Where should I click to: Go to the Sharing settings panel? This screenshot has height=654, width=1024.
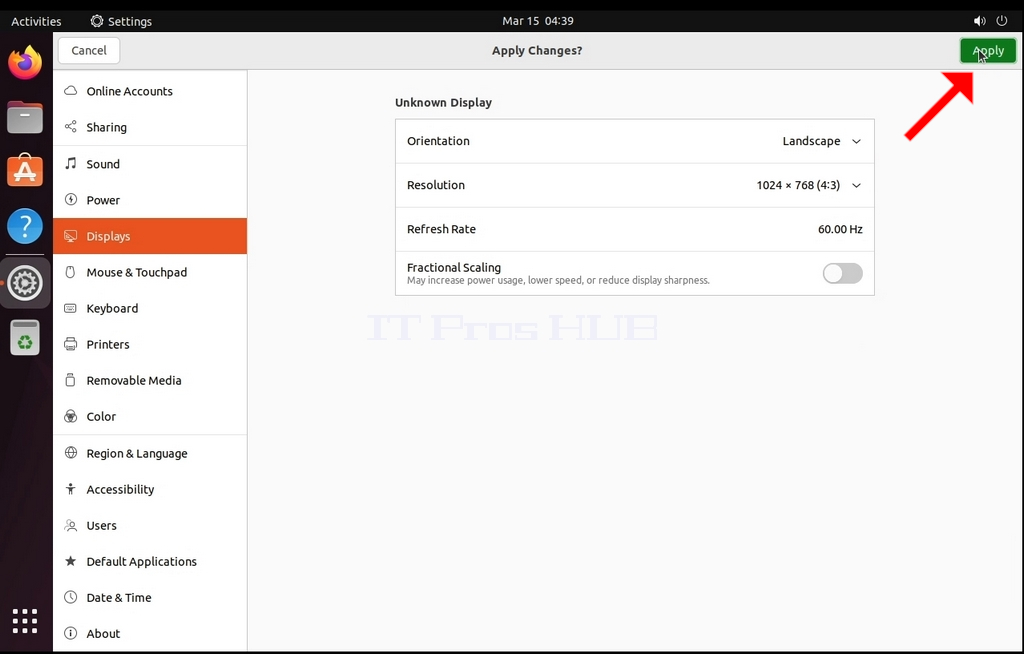(150, 127)
